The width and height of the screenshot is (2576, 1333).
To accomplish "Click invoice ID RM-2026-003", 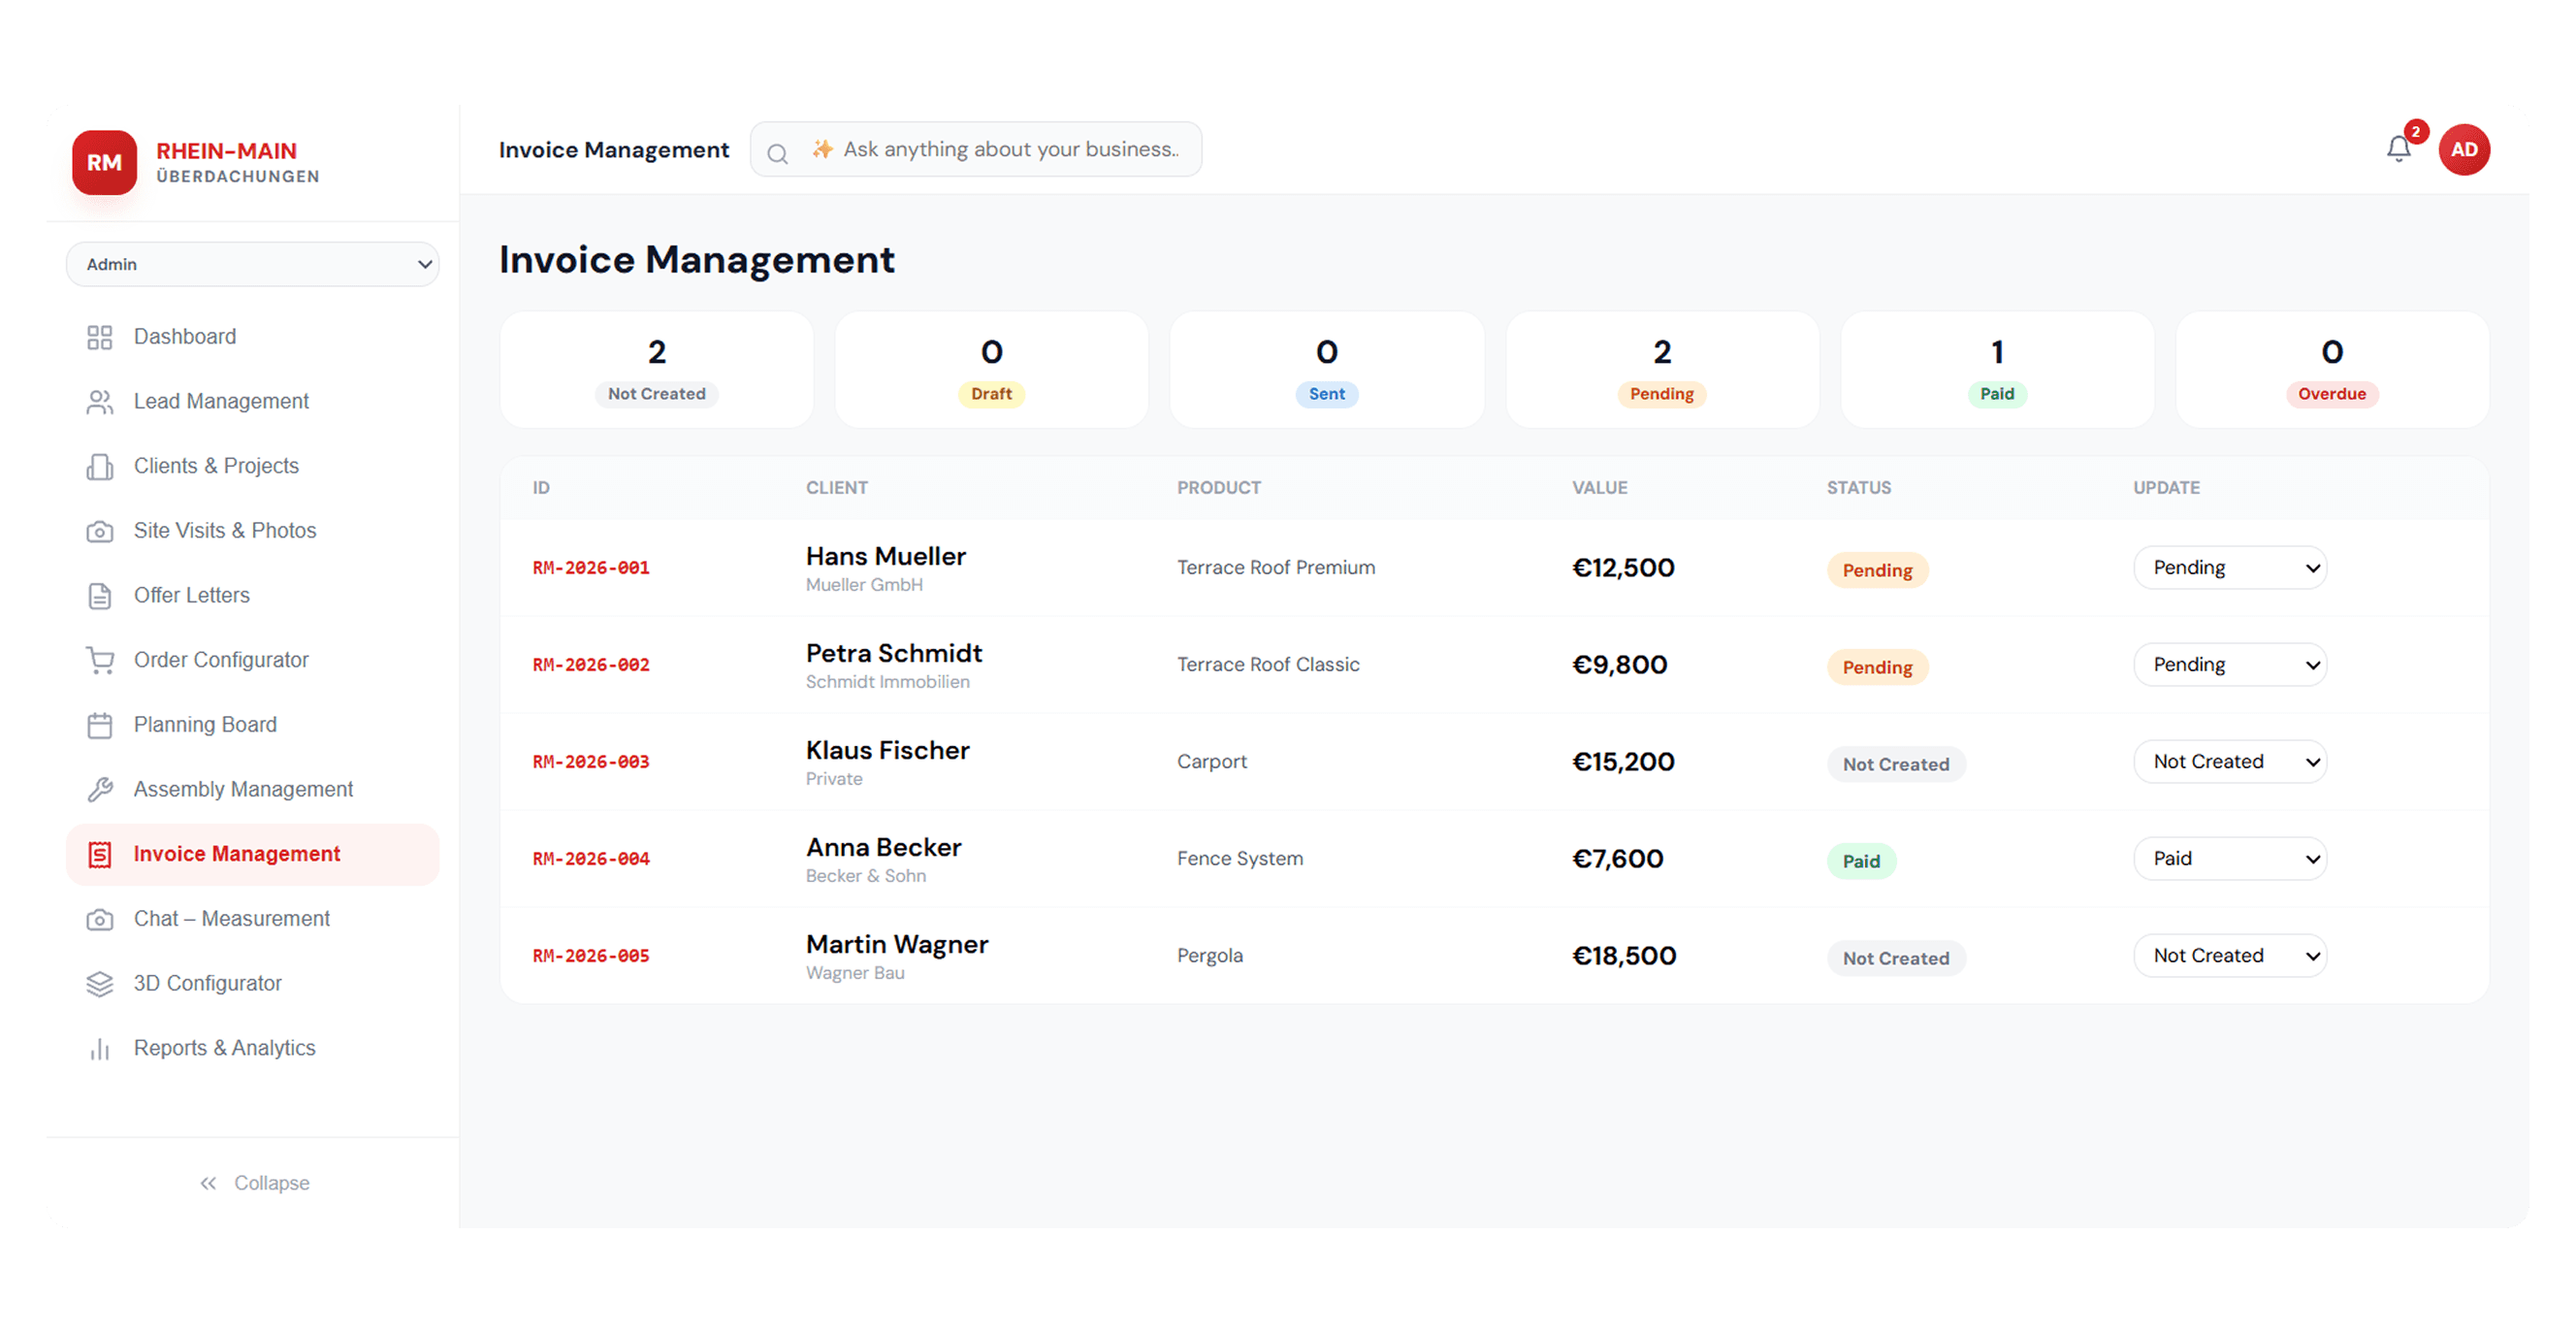I will (590, 762).
